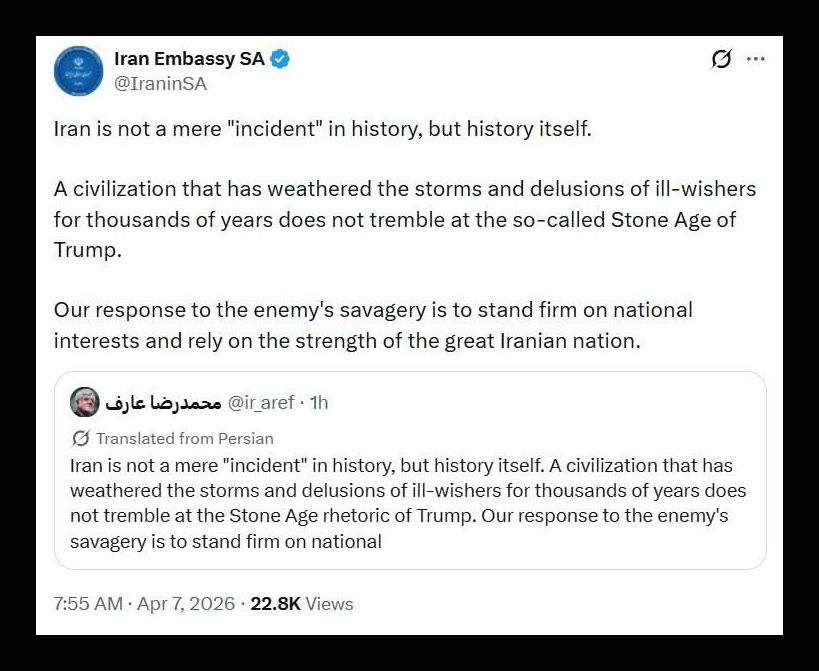Open the Grok slashed-circle icon
Viewport: 819px width, 671px height.
point(721,60)
